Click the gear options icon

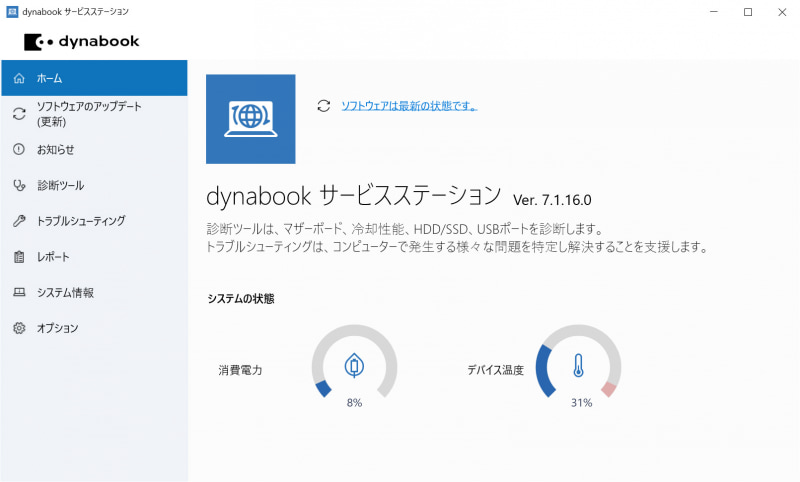[x=19, y=328]
